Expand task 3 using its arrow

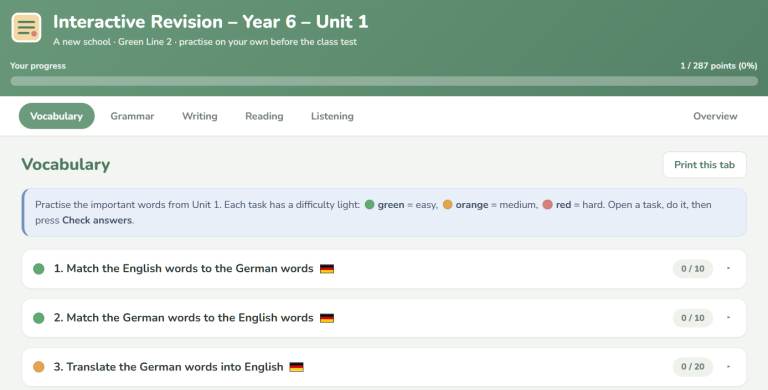click(729, 366)
